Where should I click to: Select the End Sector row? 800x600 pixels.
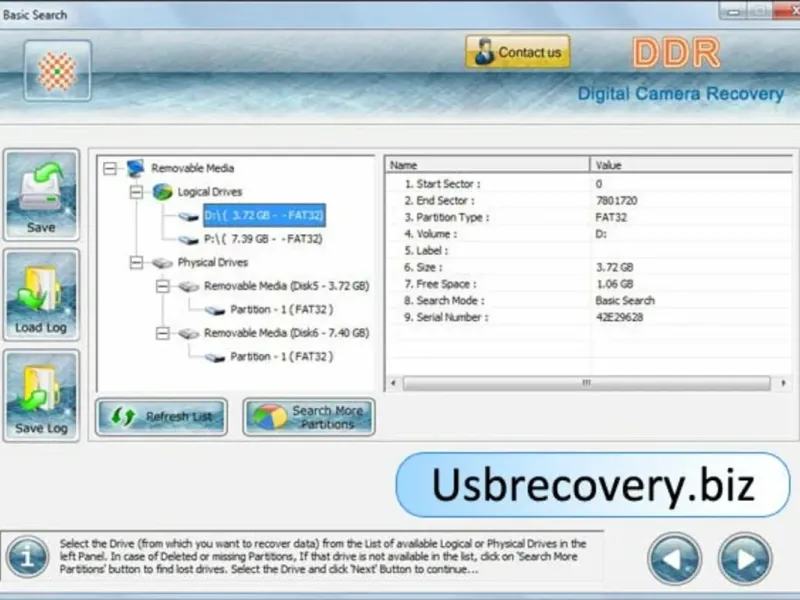[x=589, y=201]
